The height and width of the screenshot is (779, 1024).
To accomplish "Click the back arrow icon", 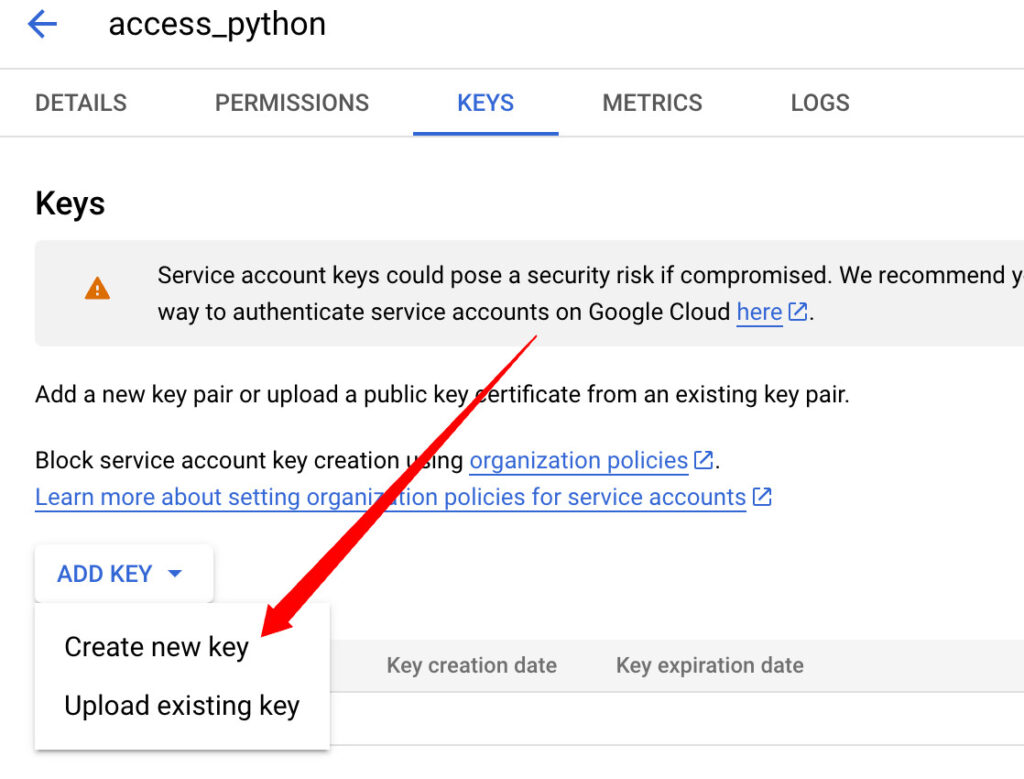I will pos(43,25).
